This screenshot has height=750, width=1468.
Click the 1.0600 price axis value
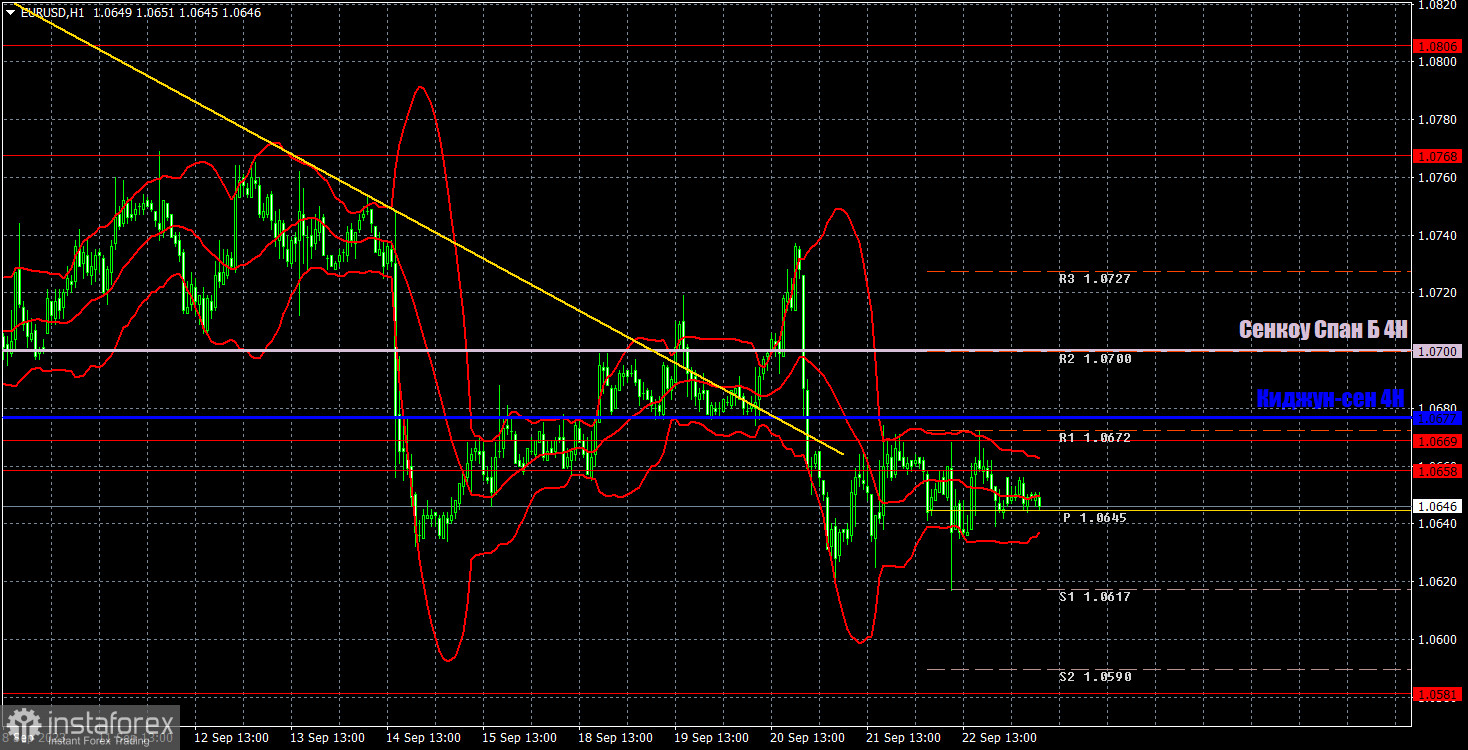coord(1438,640)
